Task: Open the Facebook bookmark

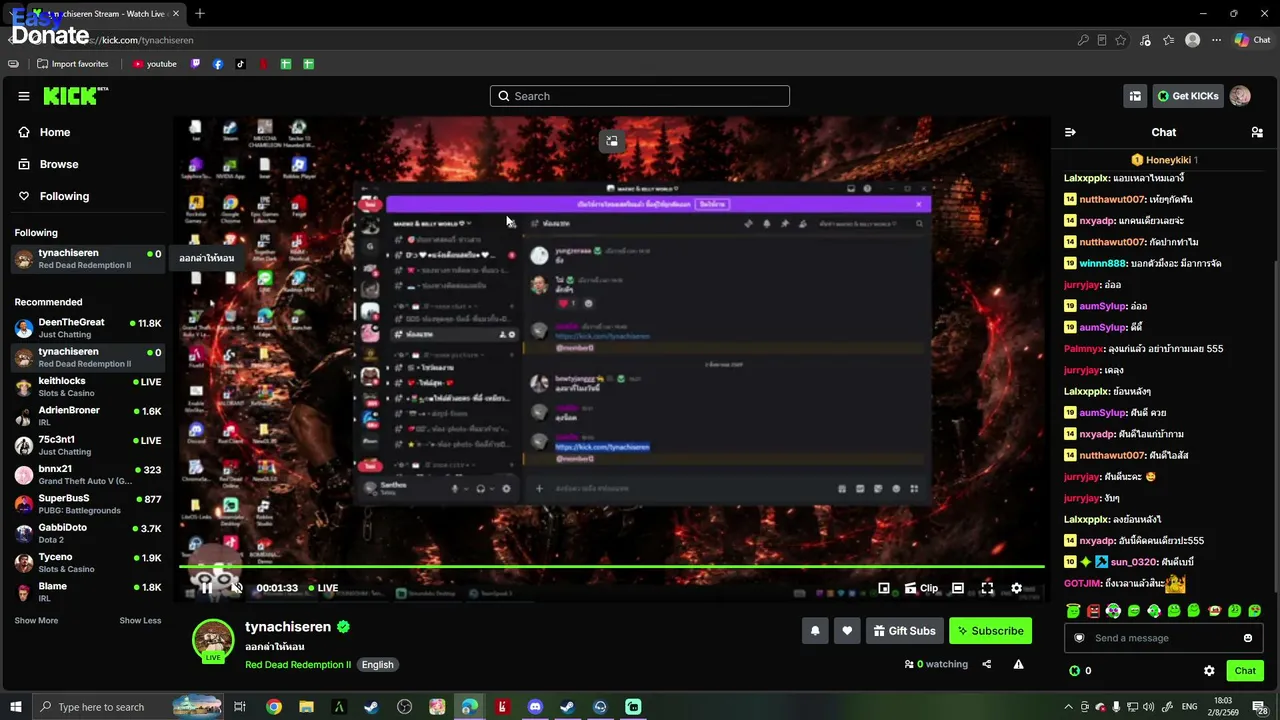Action: pos(218,64)
